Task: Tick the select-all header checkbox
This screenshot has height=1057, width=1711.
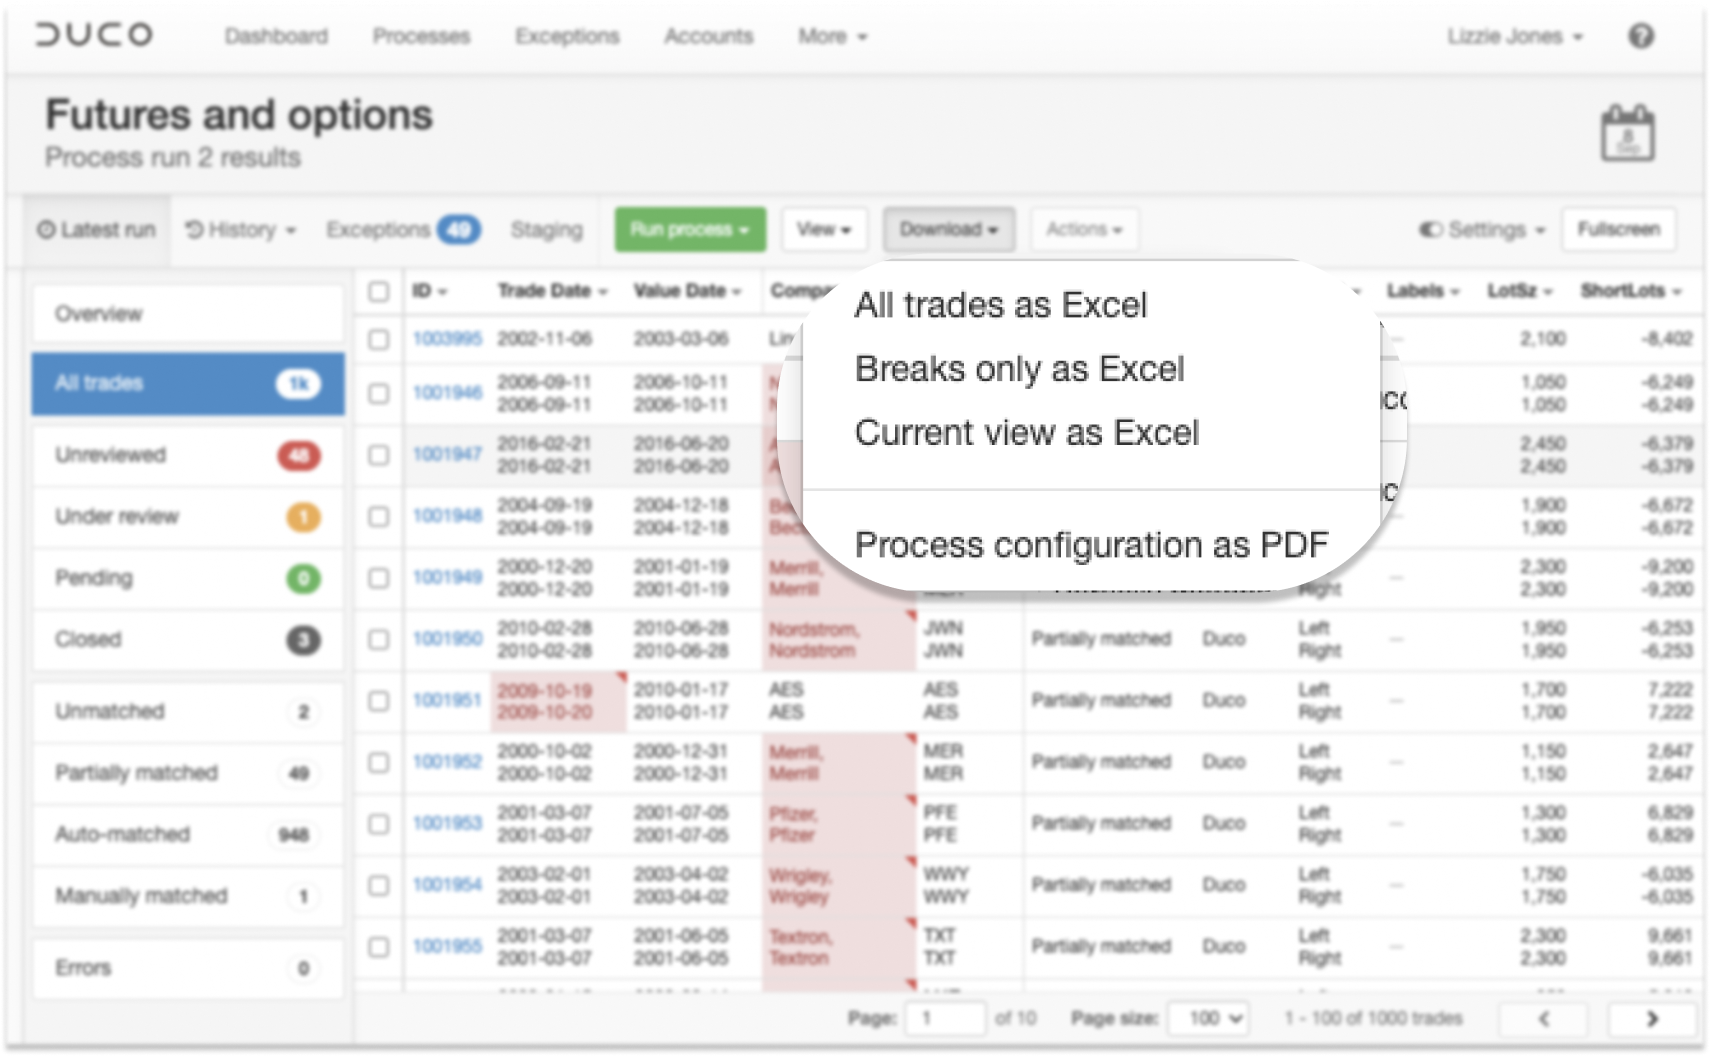Action: point(378,291)
